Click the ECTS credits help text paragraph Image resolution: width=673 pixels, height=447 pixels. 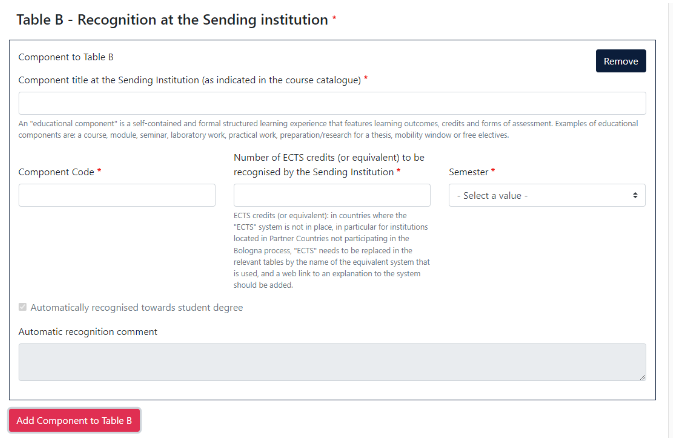pyautogui.click(x=332, y=250)
